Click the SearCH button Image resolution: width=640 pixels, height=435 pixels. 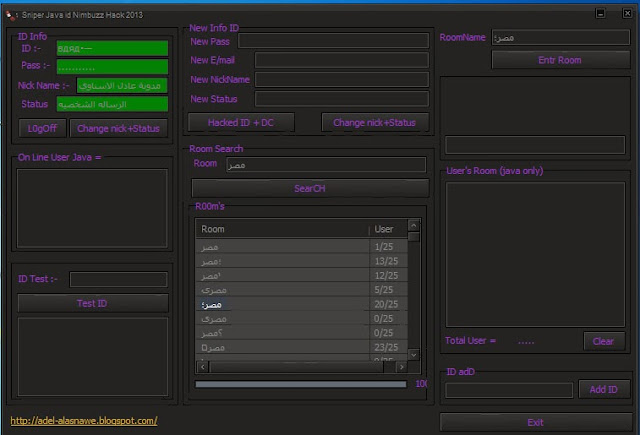(310, 188)
